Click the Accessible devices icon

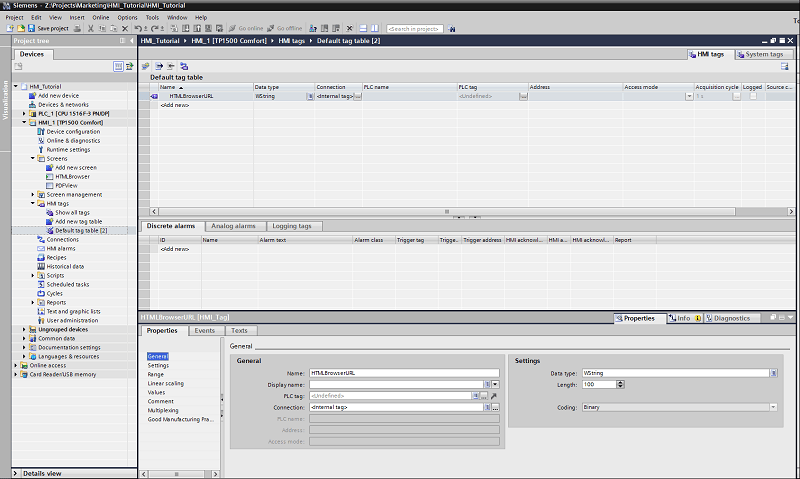coord(313,29)
